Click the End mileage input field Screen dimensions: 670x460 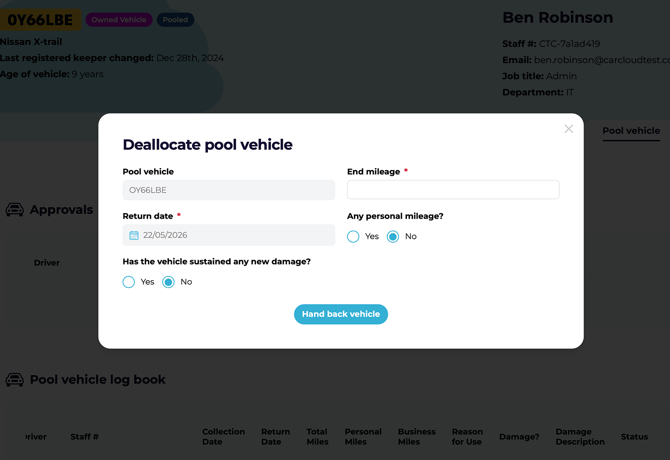pos(453,190)
